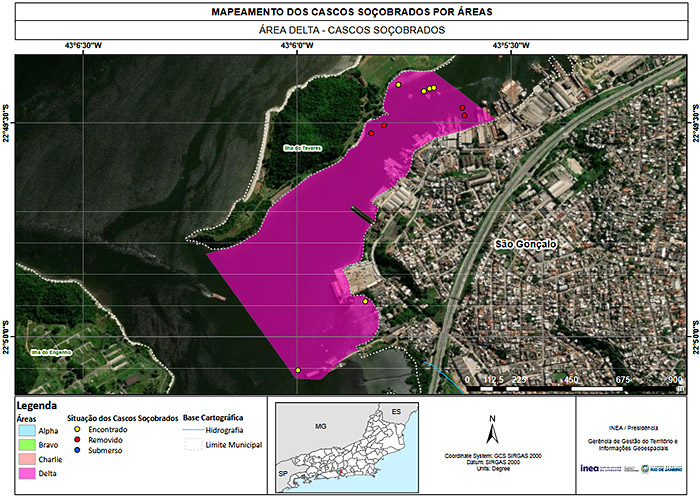This screenshot has height=497, width=700.
Task: Click the Delta magenta legend swatch
Action: [x=27, y=473]
